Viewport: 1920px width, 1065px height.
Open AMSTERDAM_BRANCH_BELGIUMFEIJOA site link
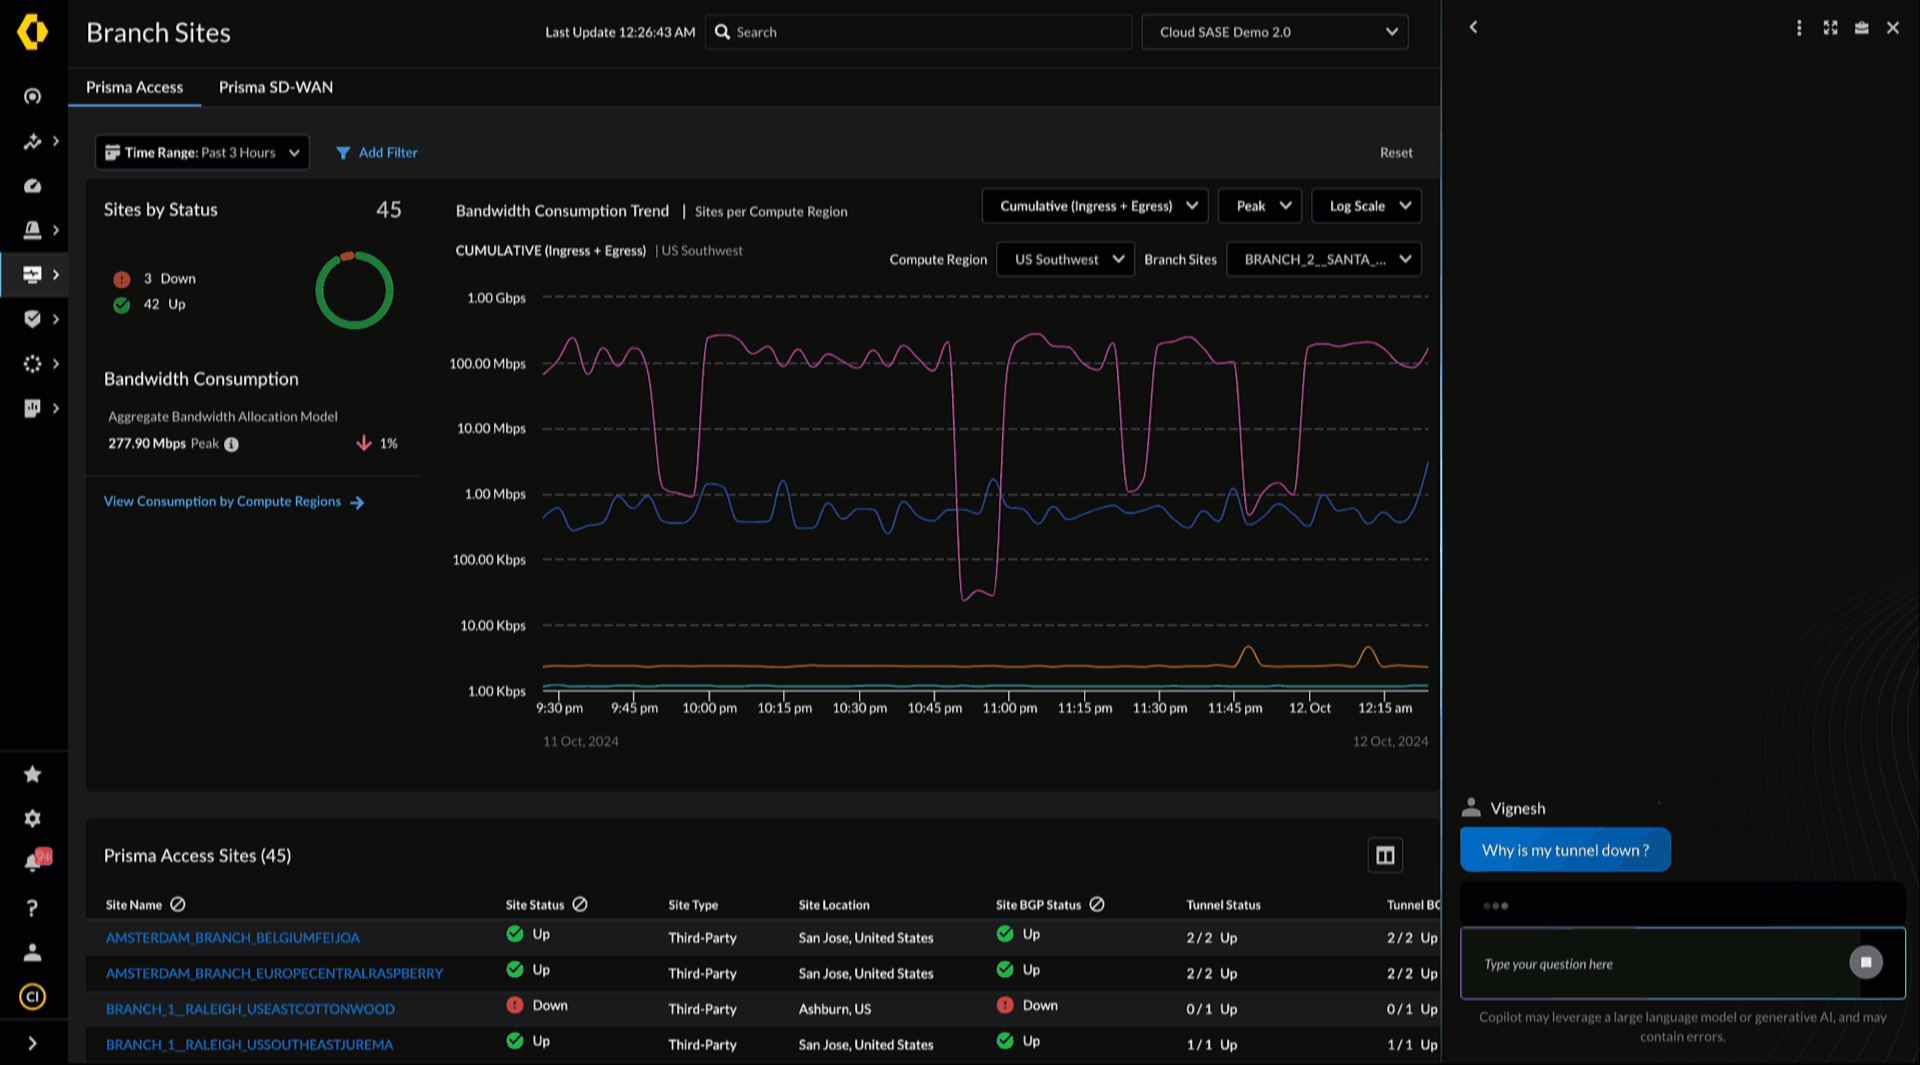(x=233, y=938)
